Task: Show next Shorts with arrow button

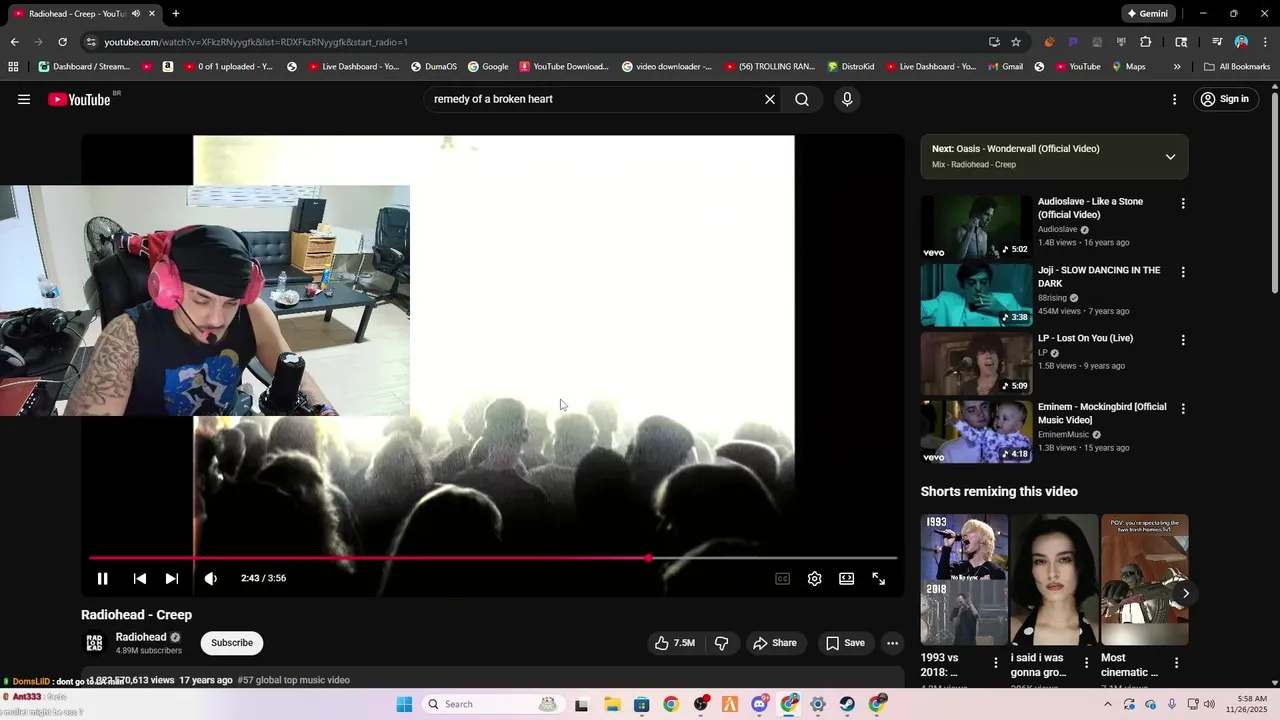Action: coord(1186,593)
